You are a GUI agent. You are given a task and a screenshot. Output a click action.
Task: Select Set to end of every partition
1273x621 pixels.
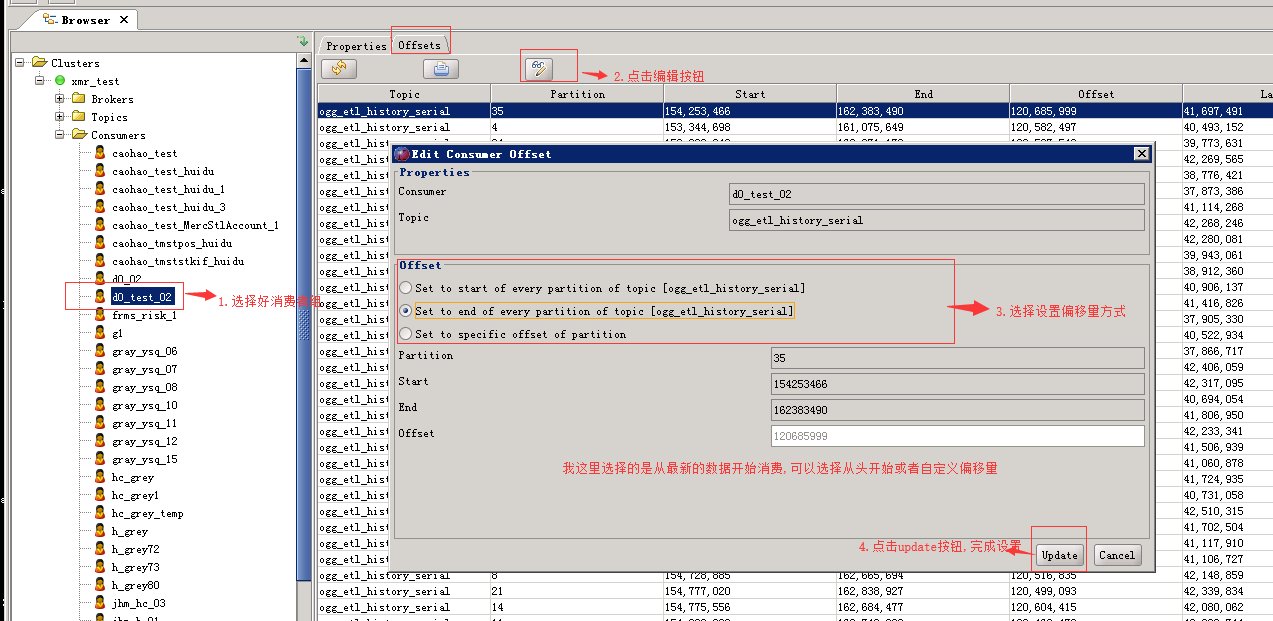pos(405,311)
